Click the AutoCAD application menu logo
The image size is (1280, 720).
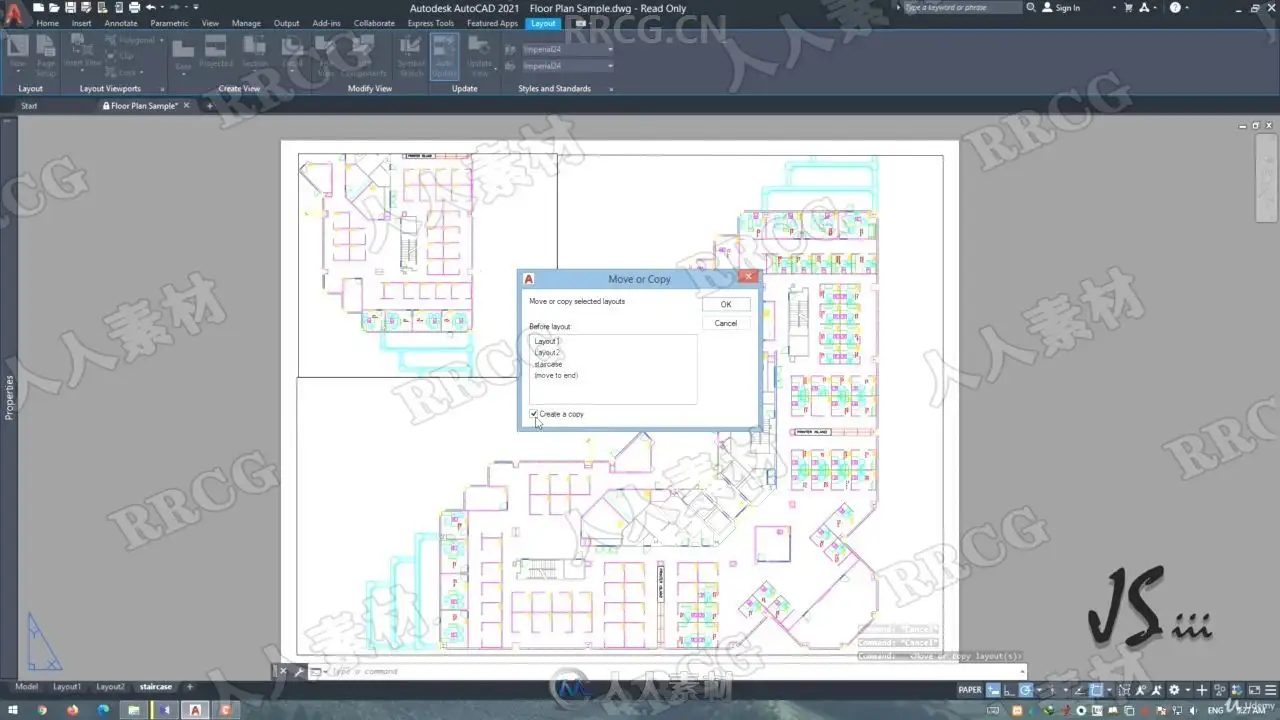tap(13, 14)
